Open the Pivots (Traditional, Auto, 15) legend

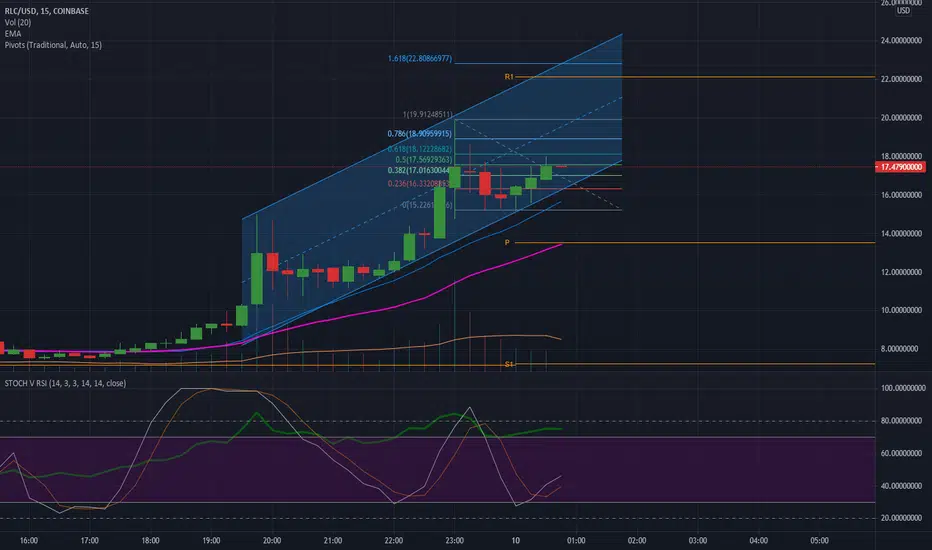pos(53,45)
